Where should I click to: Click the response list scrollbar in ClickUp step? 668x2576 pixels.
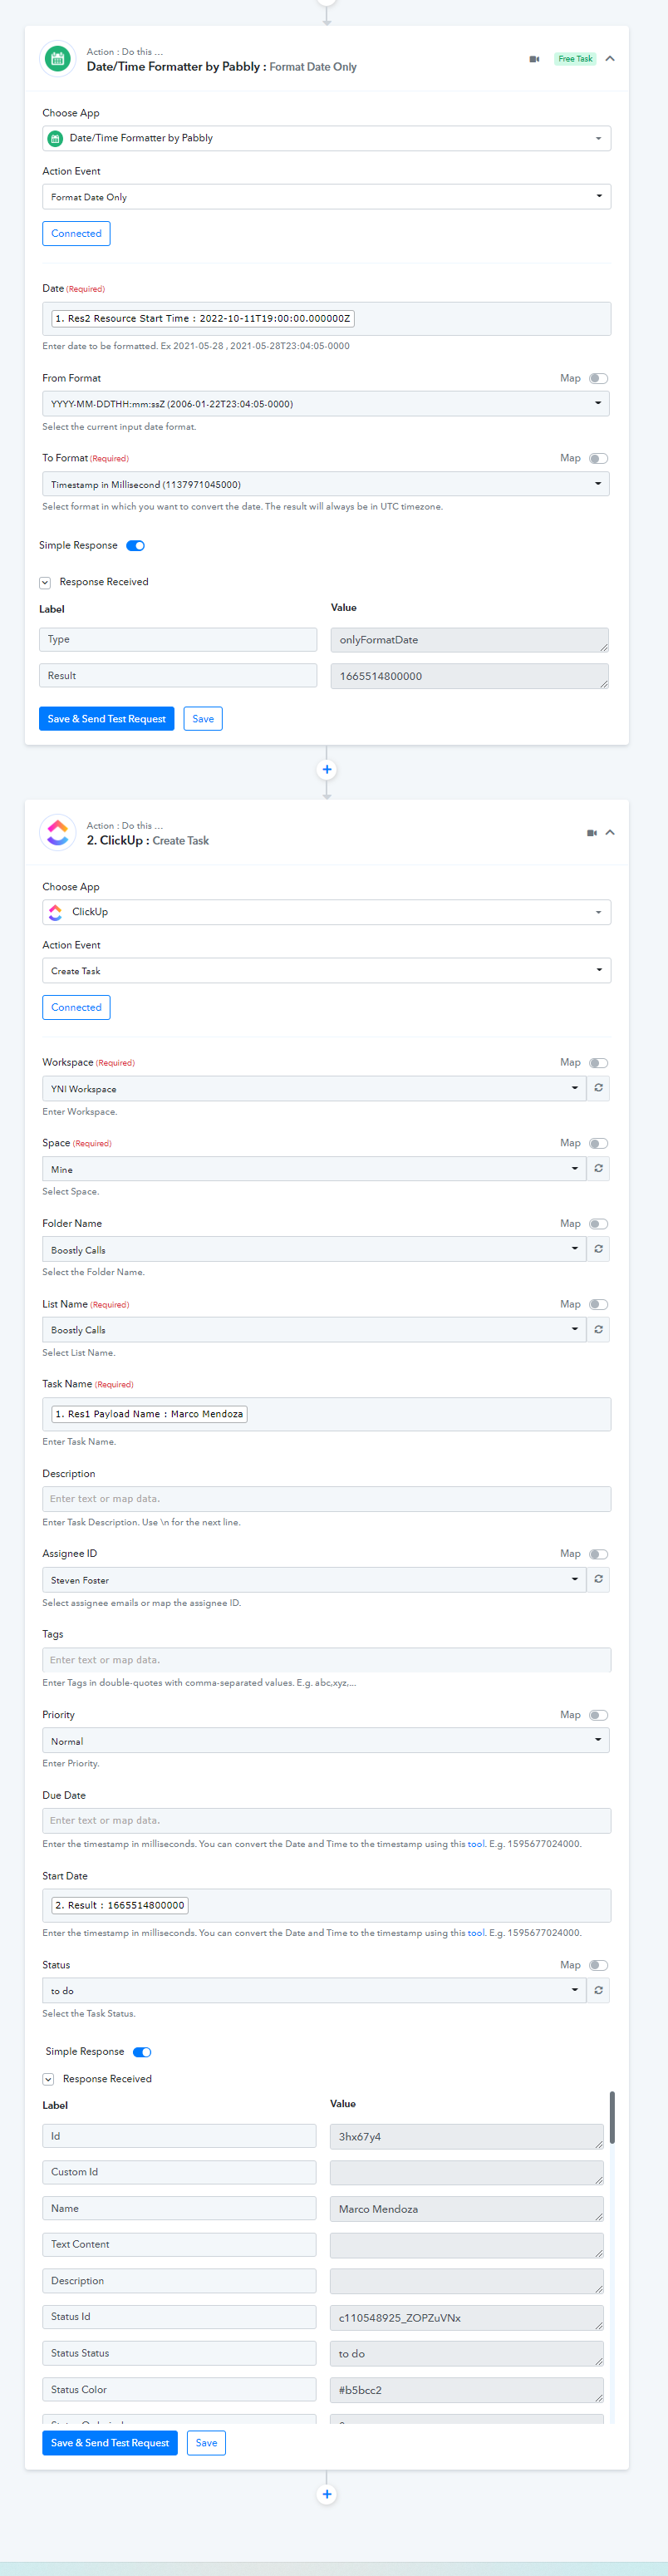point(612,2117)
